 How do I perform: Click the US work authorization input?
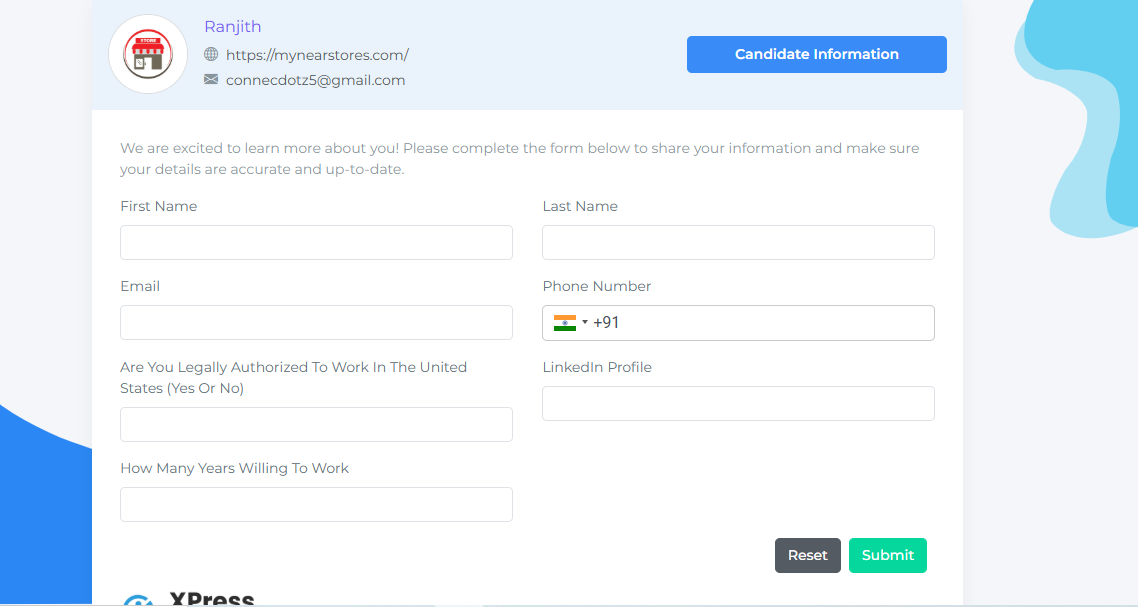click(x=316, y=425)
